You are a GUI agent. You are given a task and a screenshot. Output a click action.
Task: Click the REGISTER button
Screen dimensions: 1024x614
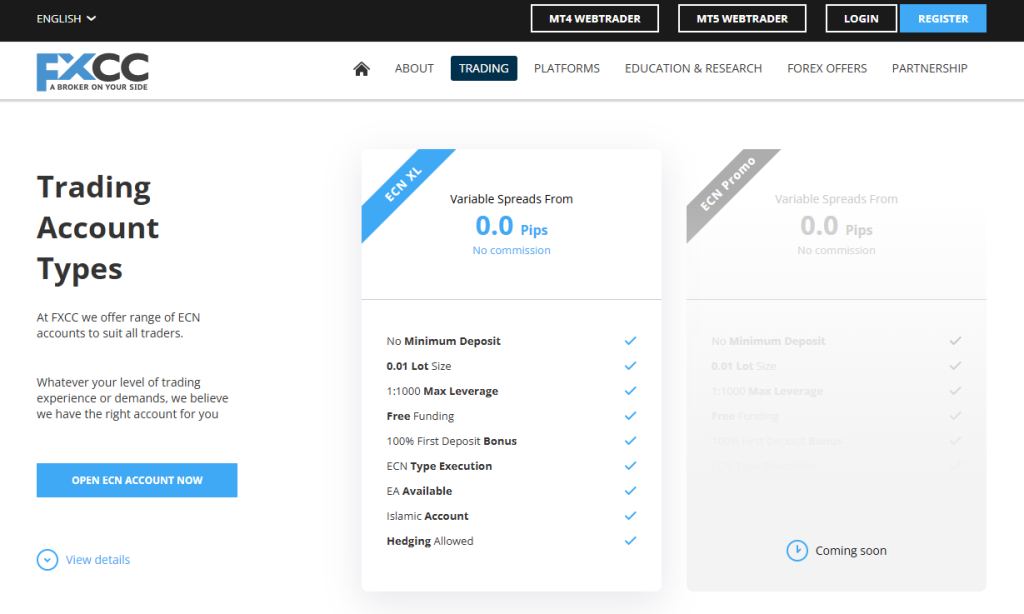(x=943, y=18)
